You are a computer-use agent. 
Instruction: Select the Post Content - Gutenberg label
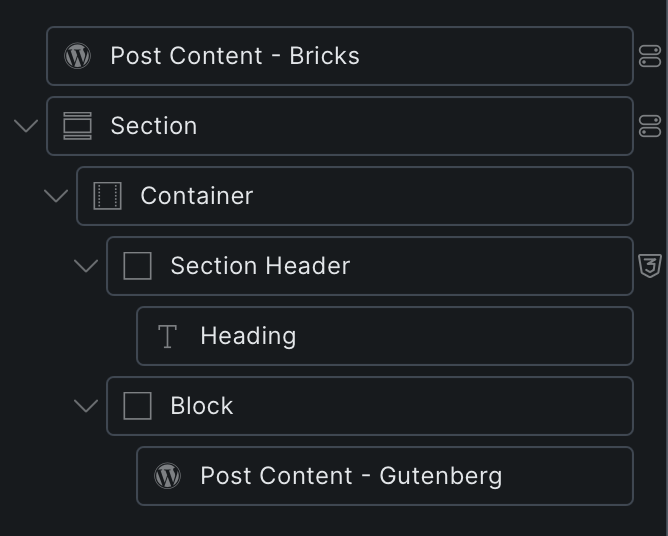351,476
